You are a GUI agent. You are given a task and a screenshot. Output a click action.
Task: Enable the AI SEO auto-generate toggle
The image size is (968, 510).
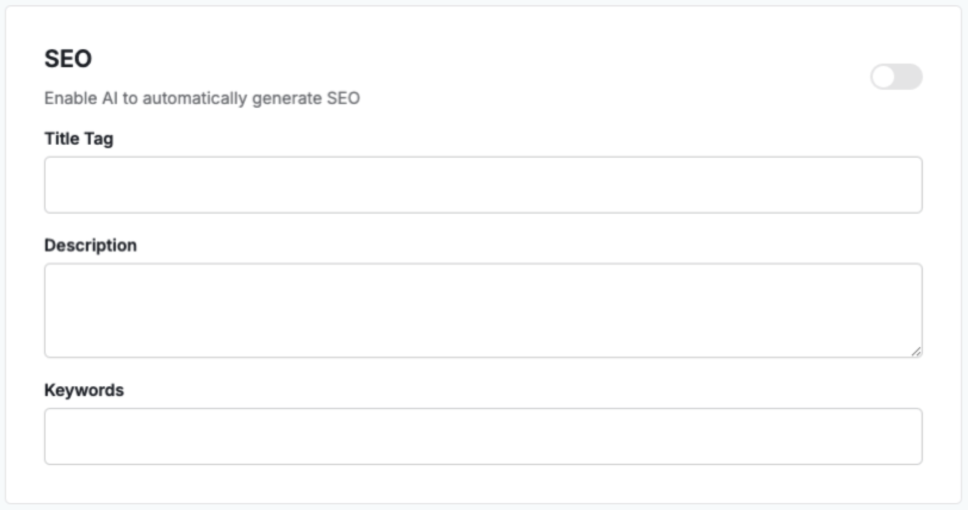pyautogui.click(x=896, y=77)
